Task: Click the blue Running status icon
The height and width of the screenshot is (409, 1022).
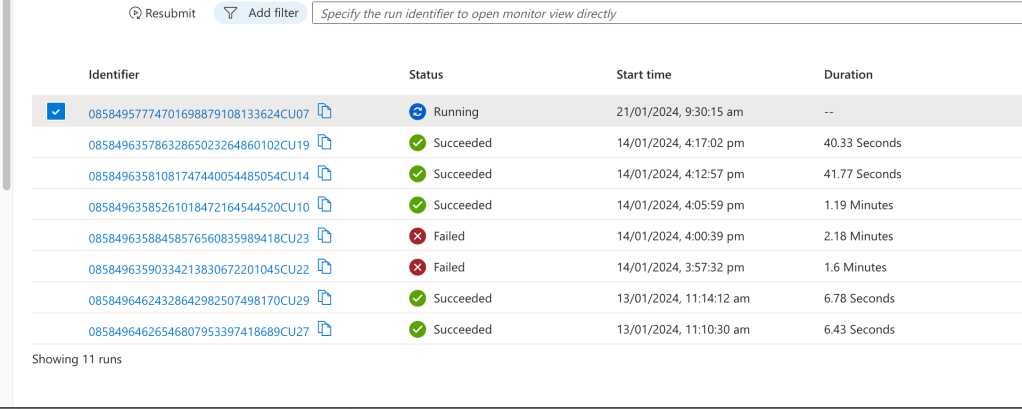Action: [417, 112]
